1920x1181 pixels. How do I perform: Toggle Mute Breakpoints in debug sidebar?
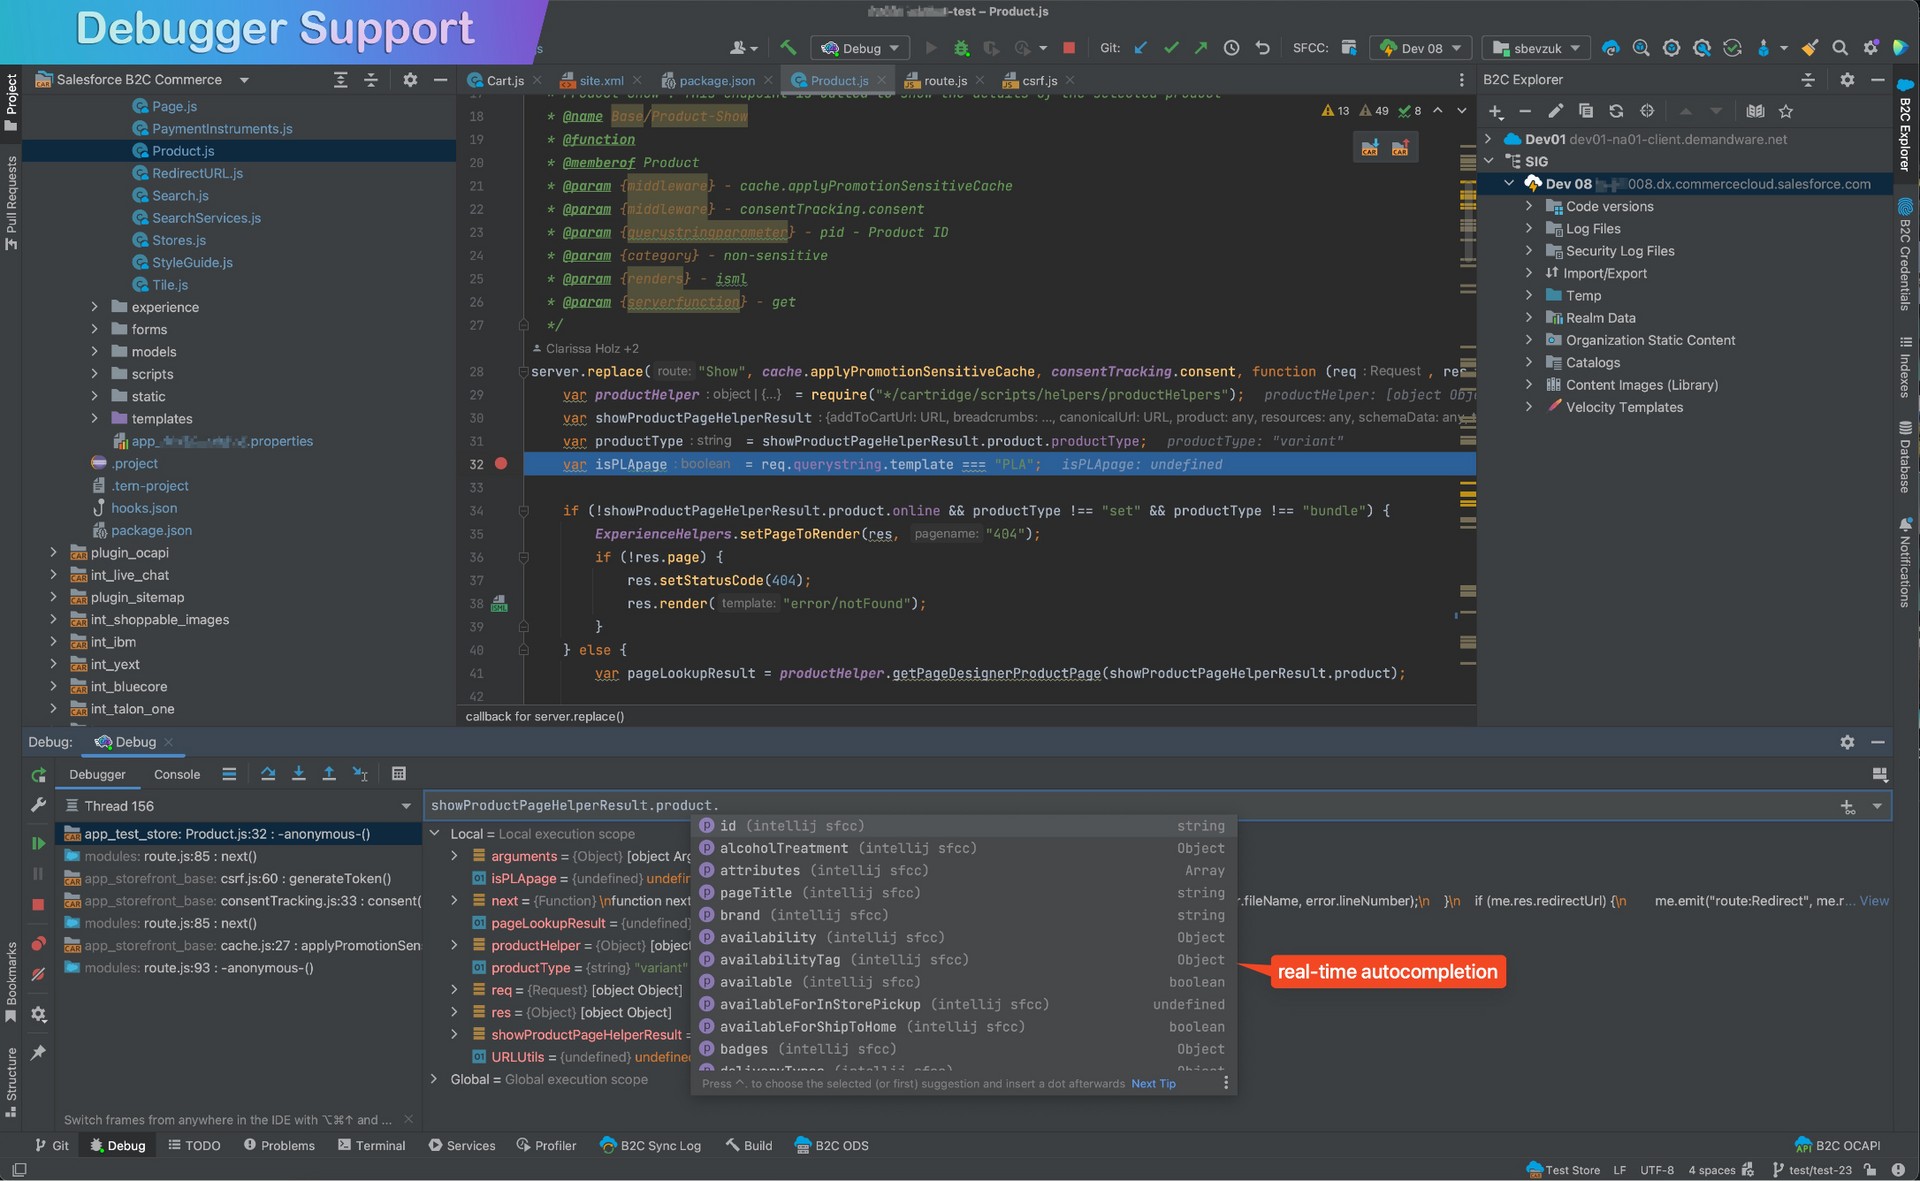[x=38, y=974]
